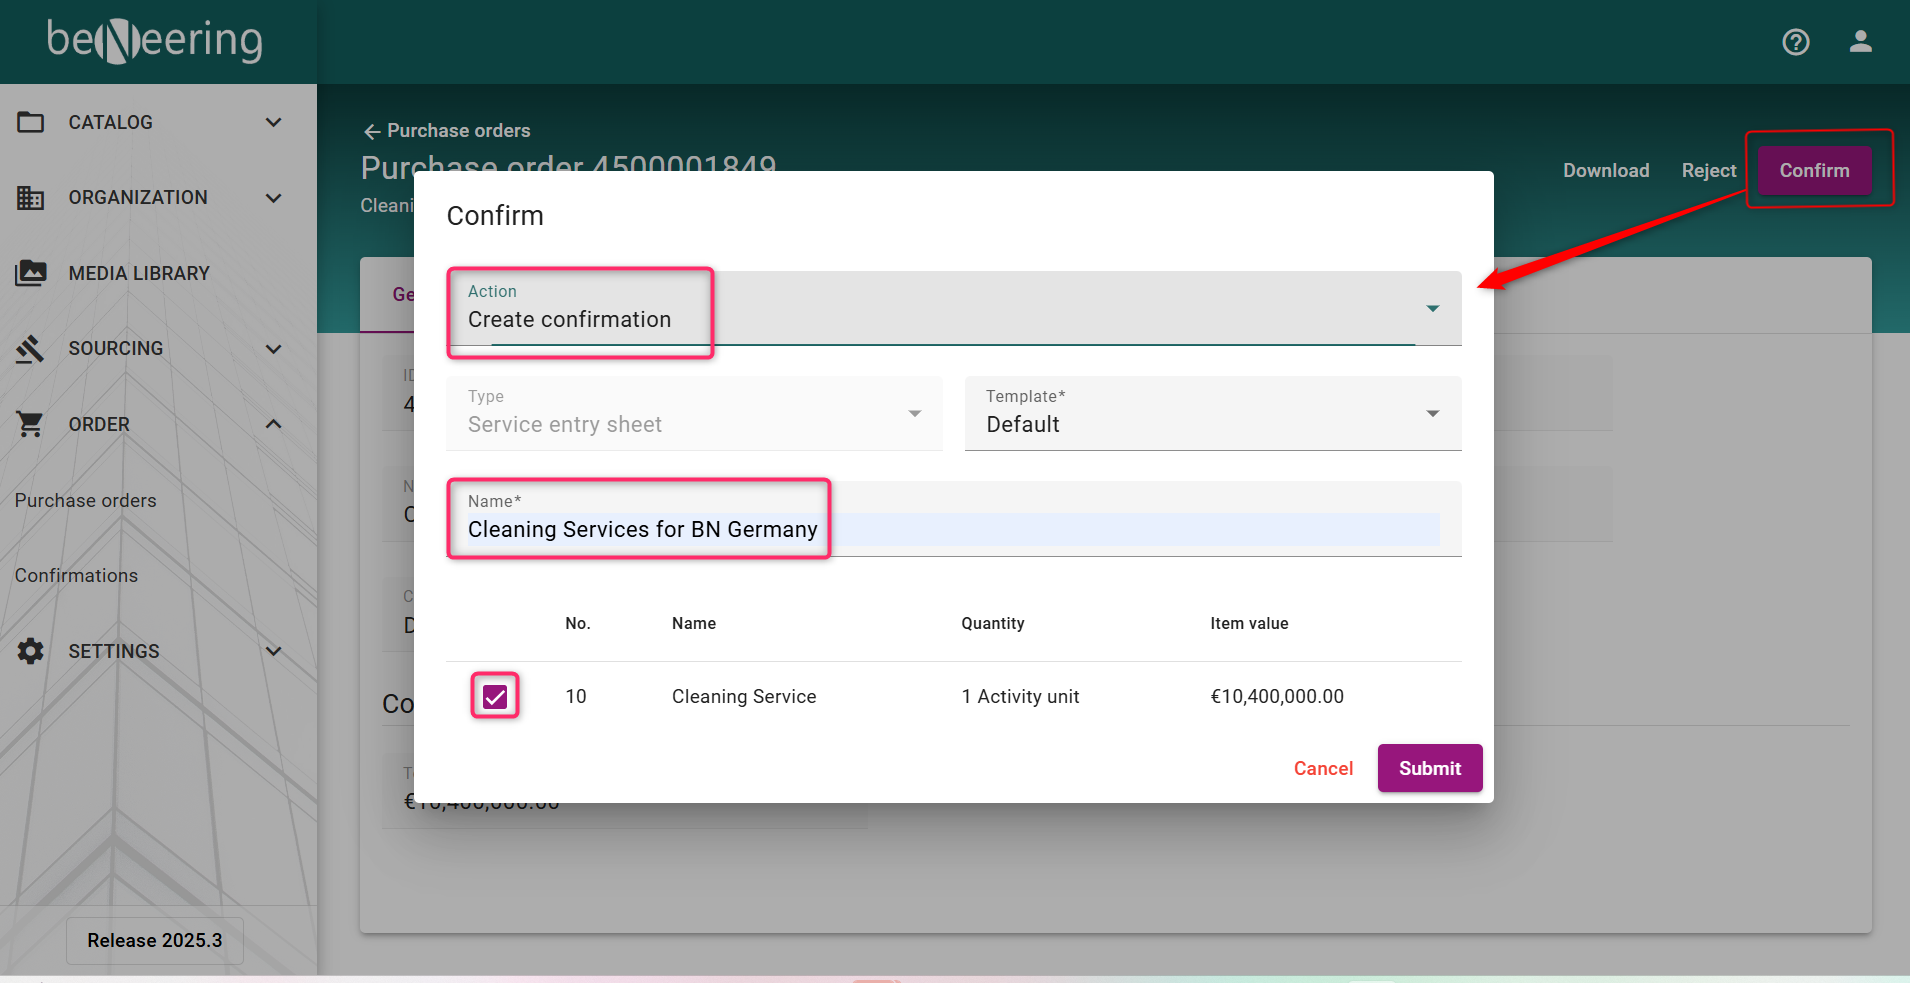Click the Settings gear icon

coord(31,651)
